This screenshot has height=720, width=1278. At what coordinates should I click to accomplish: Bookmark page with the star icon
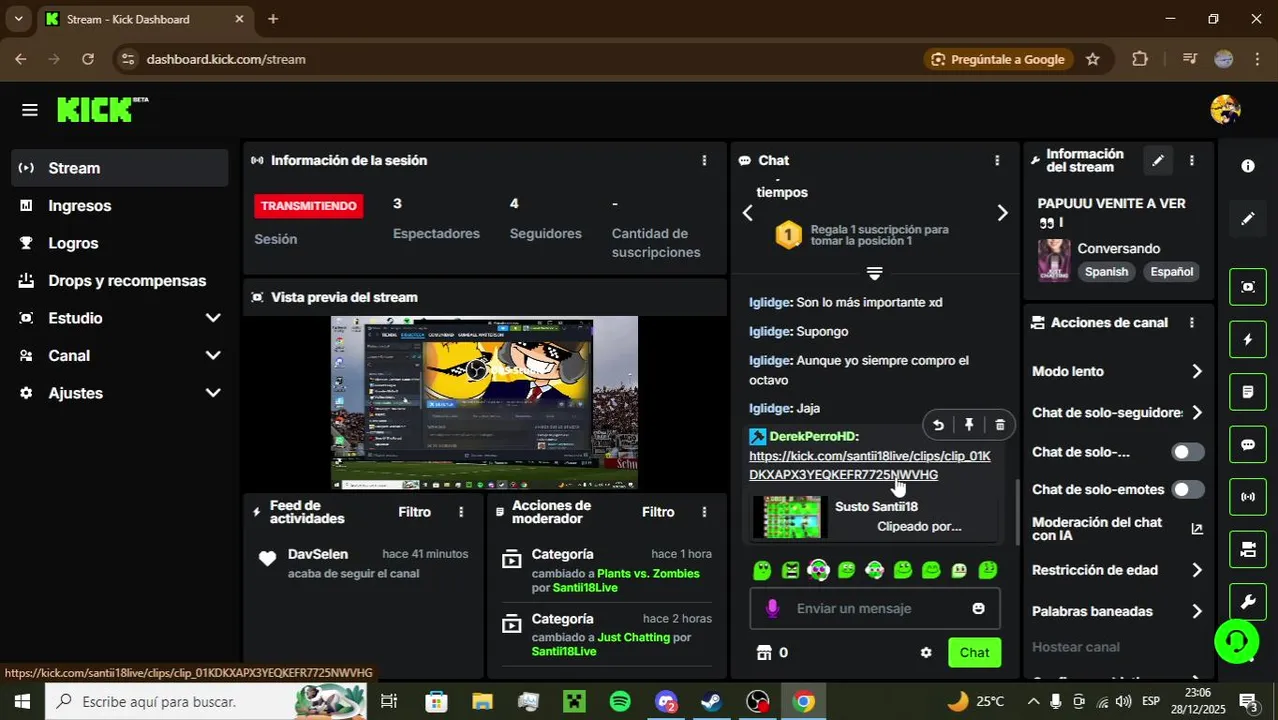[x=1092, y=59]
